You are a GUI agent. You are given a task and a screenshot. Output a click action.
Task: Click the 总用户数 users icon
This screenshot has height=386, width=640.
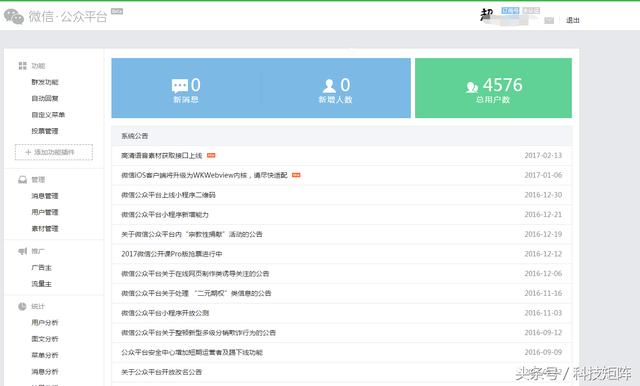tap(472, 87)
